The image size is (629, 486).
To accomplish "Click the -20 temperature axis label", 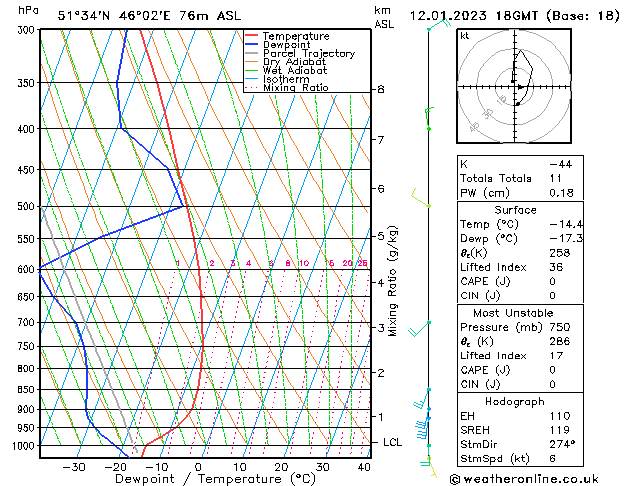I will click(116, 467).
